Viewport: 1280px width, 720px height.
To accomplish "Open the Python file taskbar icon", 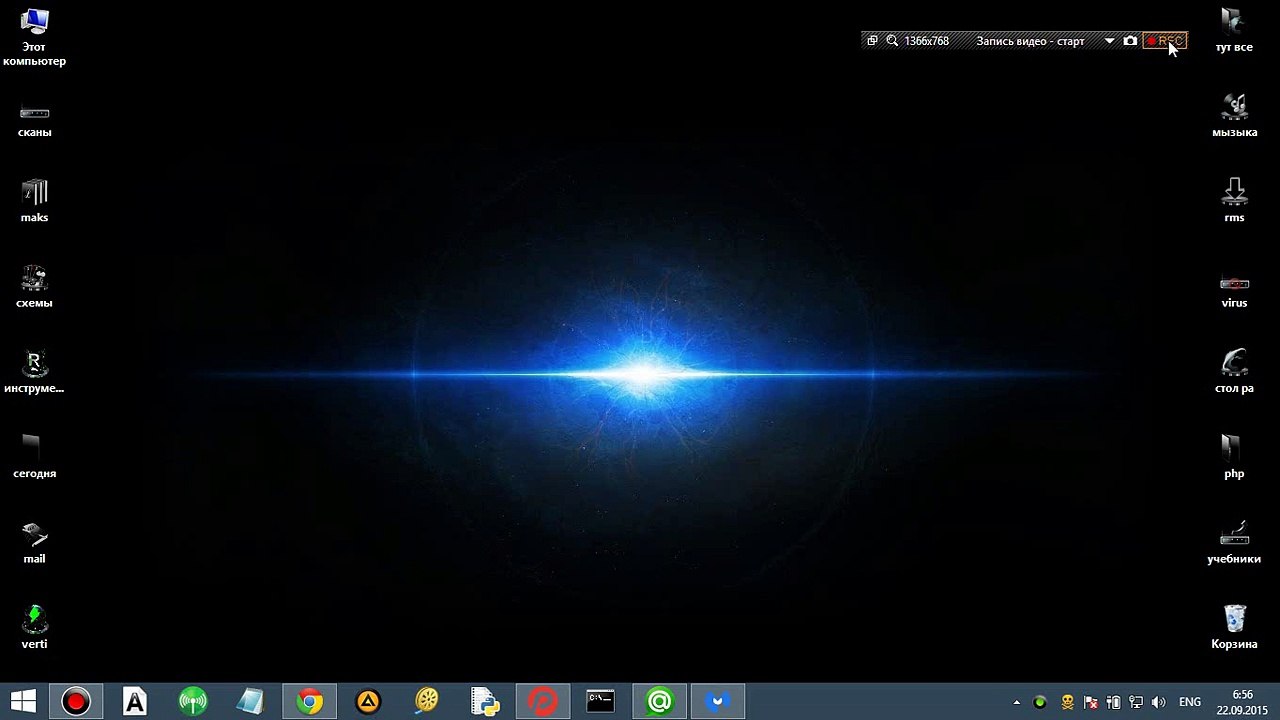I will click(485, 702).
